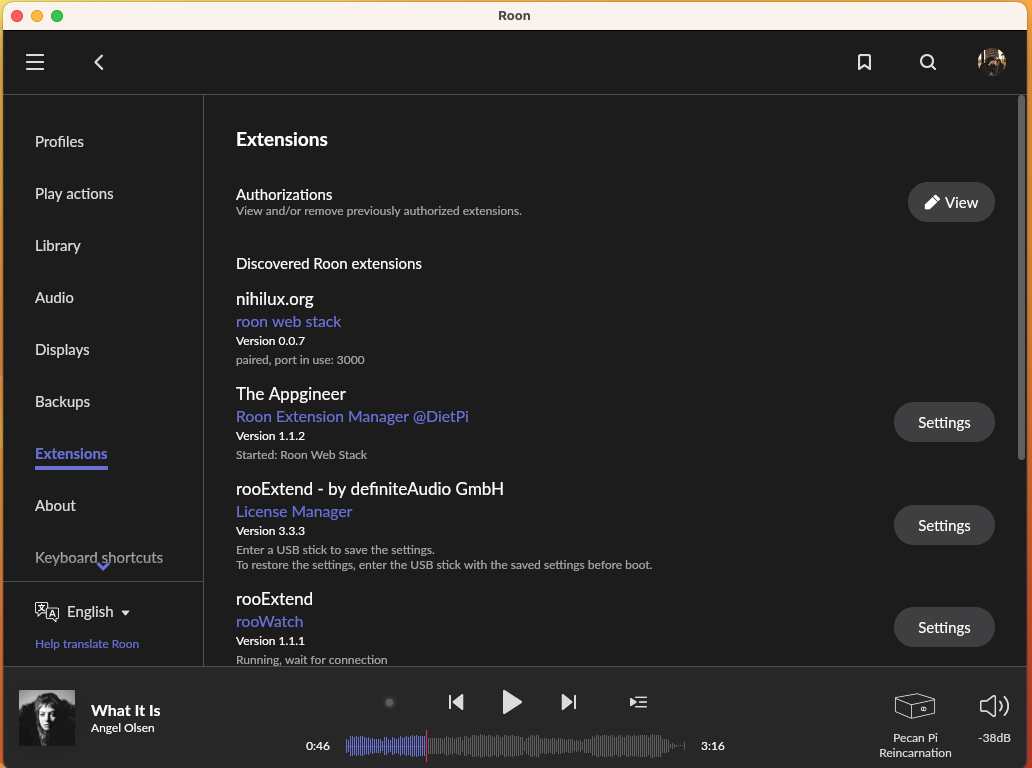This screenshot has width=1032, height=768.
Task: Open the English language dropdown
Action: (97, 612)
